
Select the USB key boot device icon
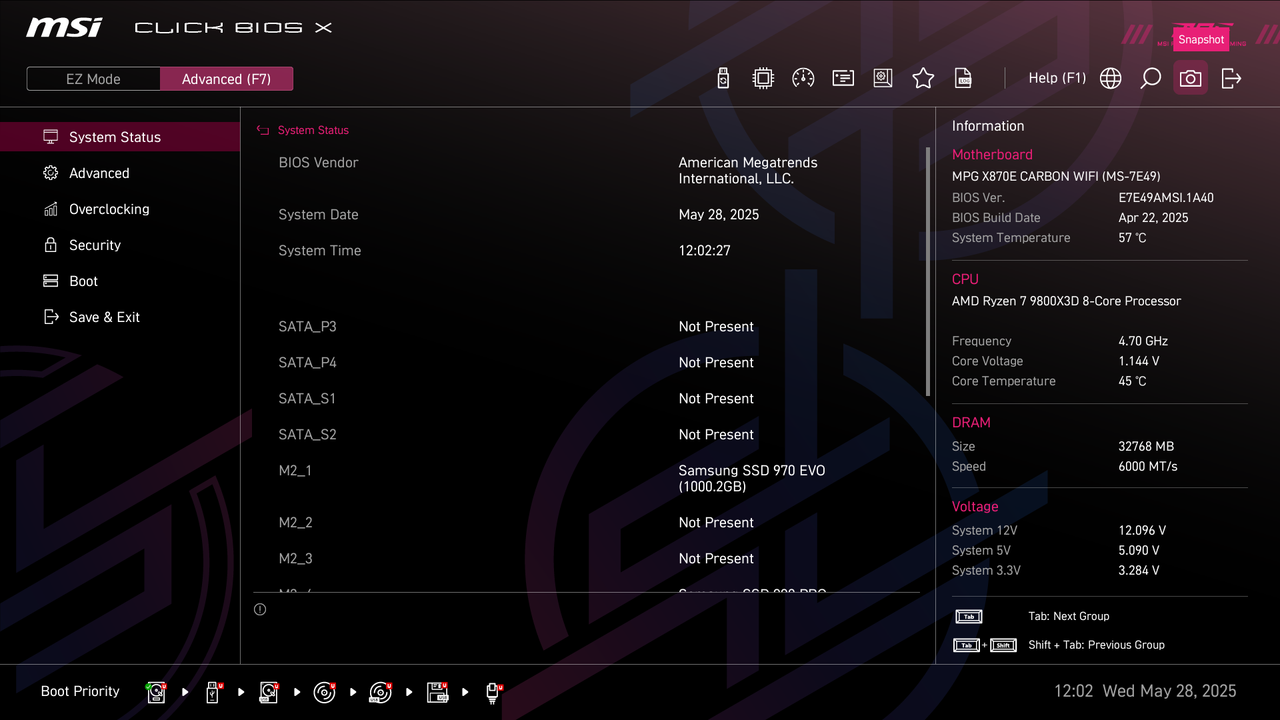213,692
